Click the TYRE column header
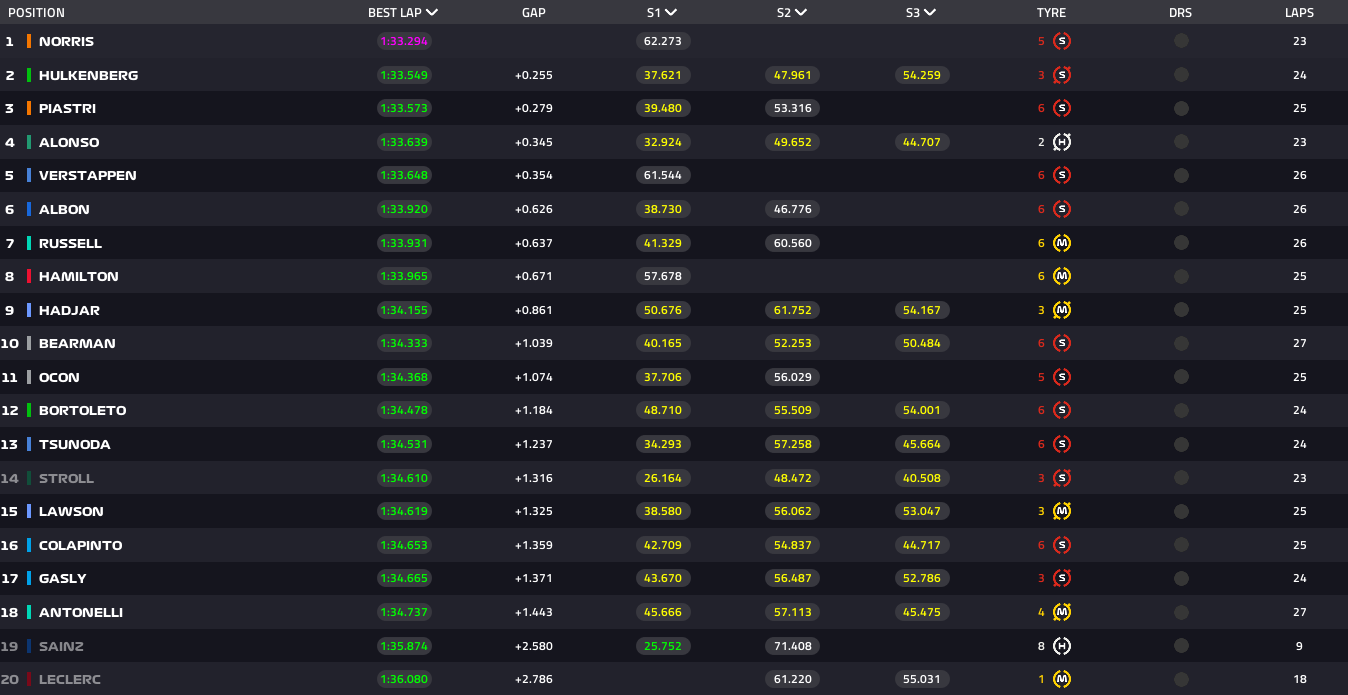The image size is (1348, 695). coord(1051,13)
